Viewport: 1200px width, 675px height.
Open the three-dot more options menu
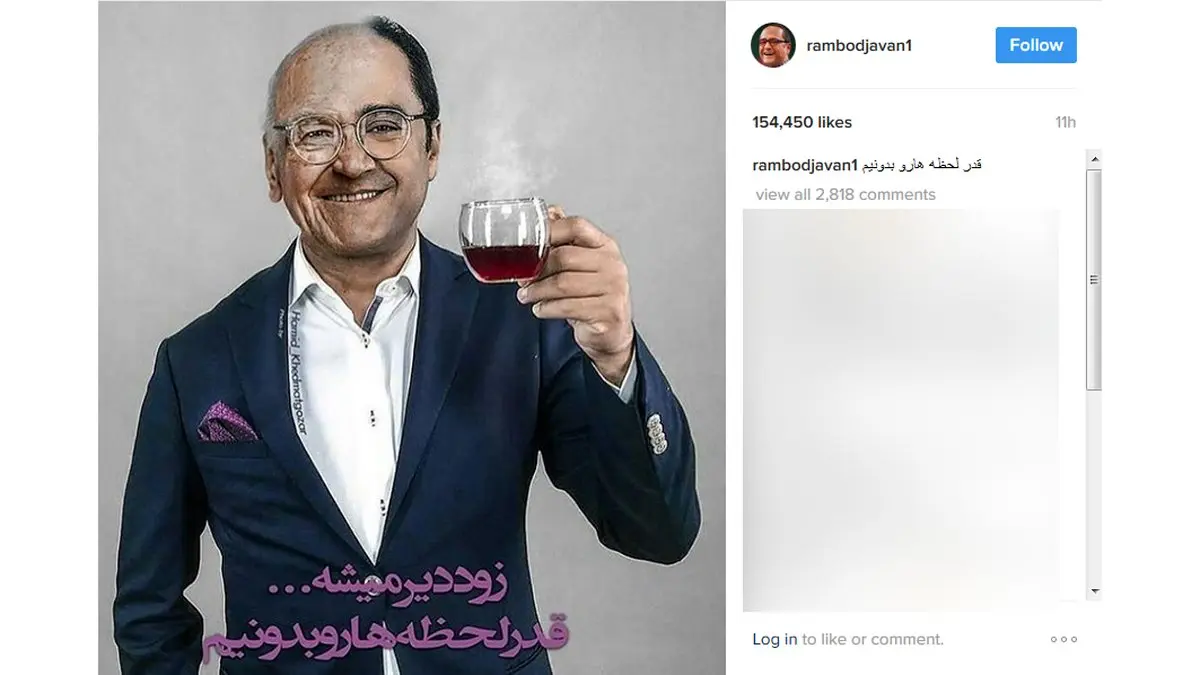click(x=1063, y=639)
